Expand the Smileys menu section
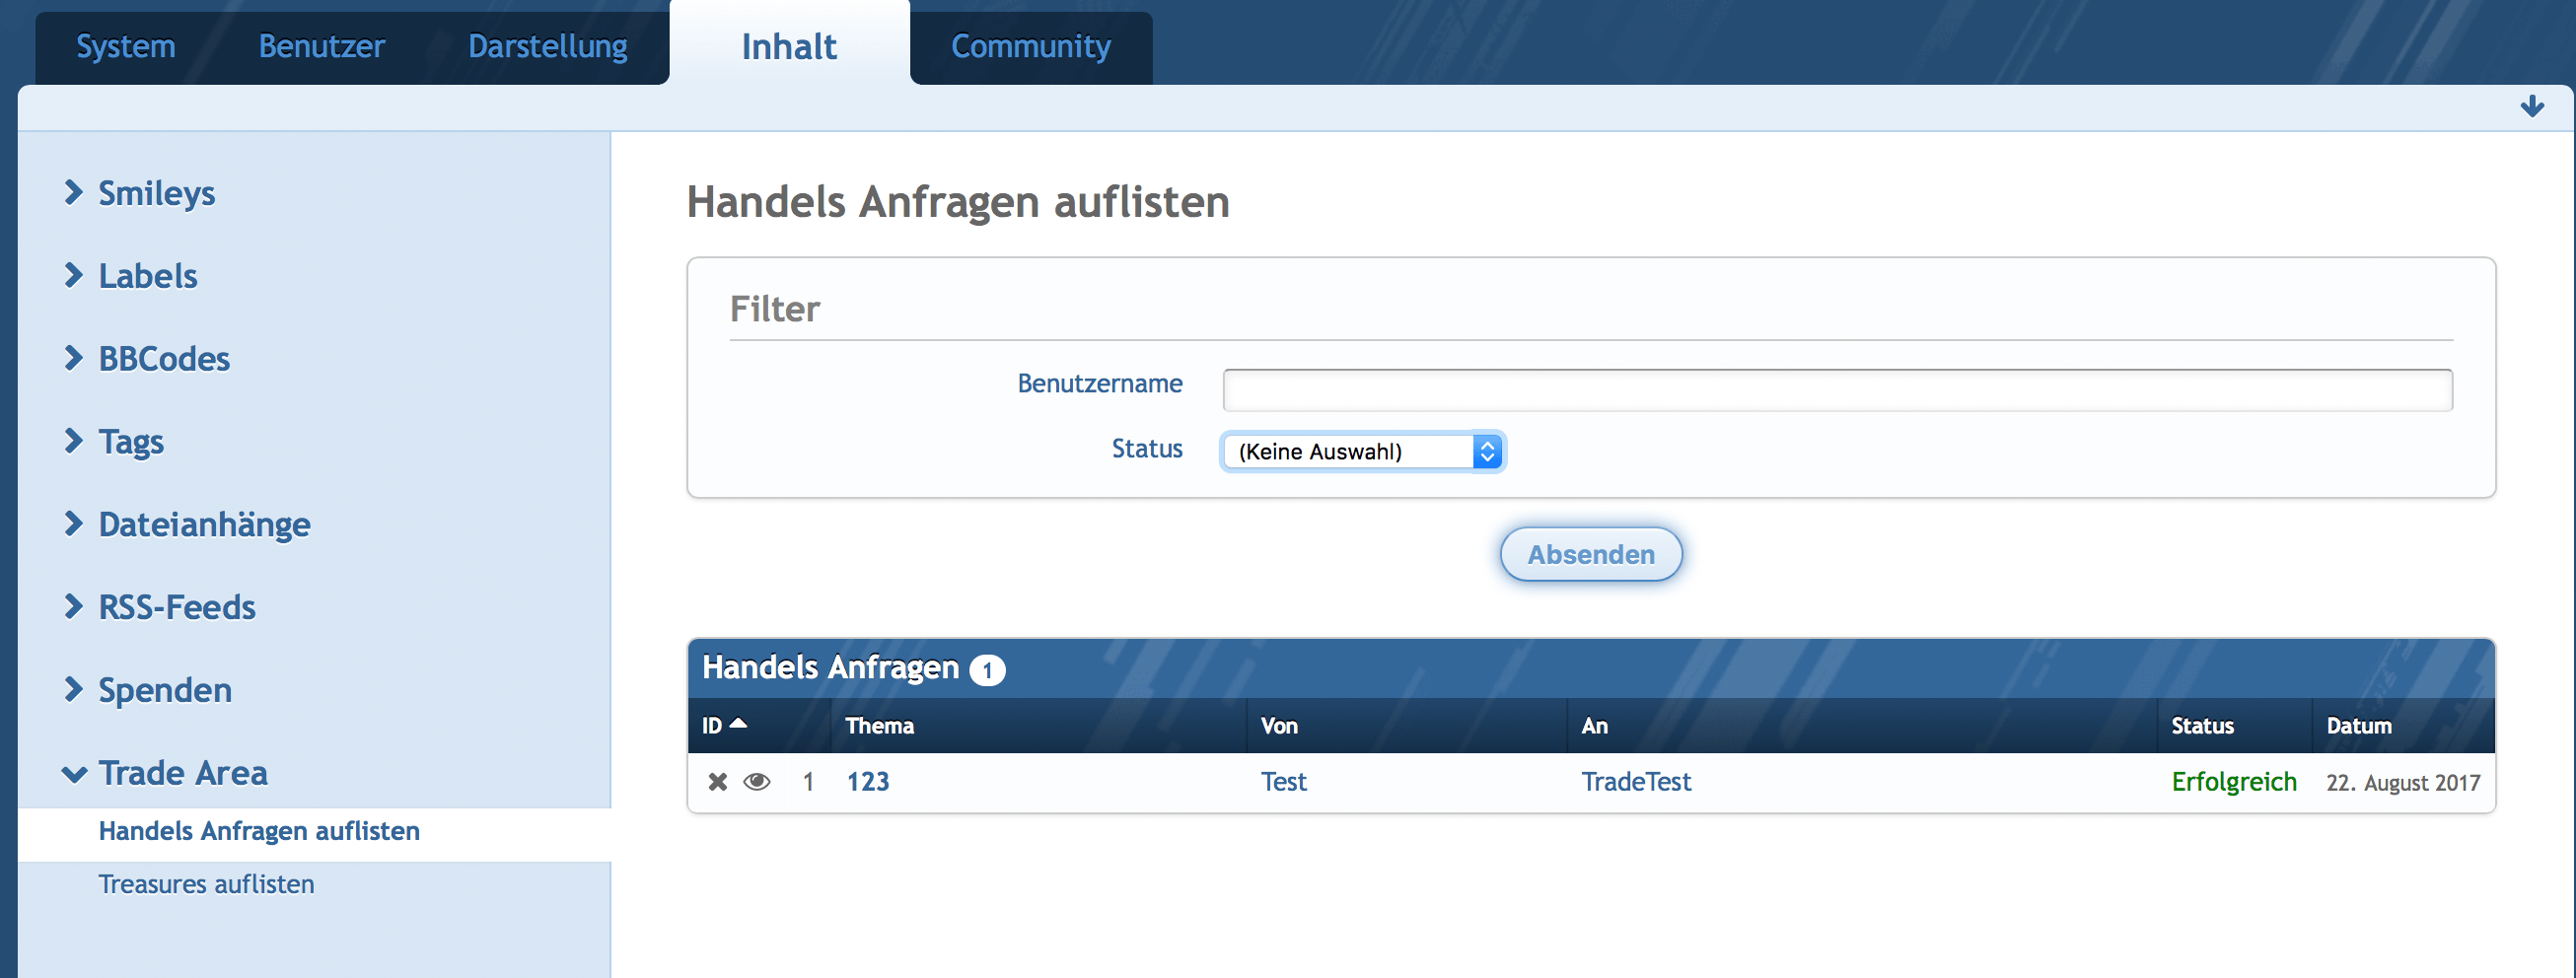2576x978 pixels. tap(139, 193)
